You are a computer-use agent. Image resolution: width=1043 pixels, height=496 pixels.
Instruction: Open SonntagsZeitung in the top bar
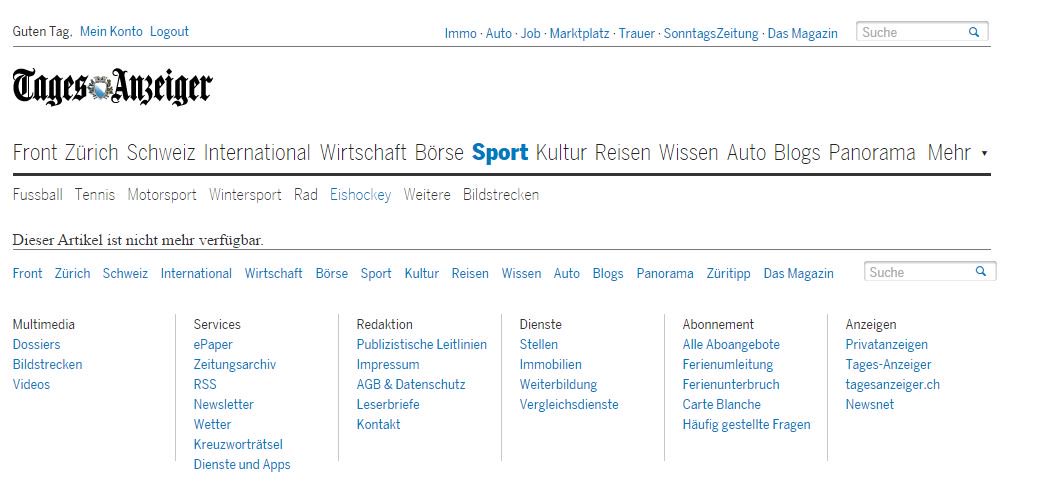click(710, 33)
